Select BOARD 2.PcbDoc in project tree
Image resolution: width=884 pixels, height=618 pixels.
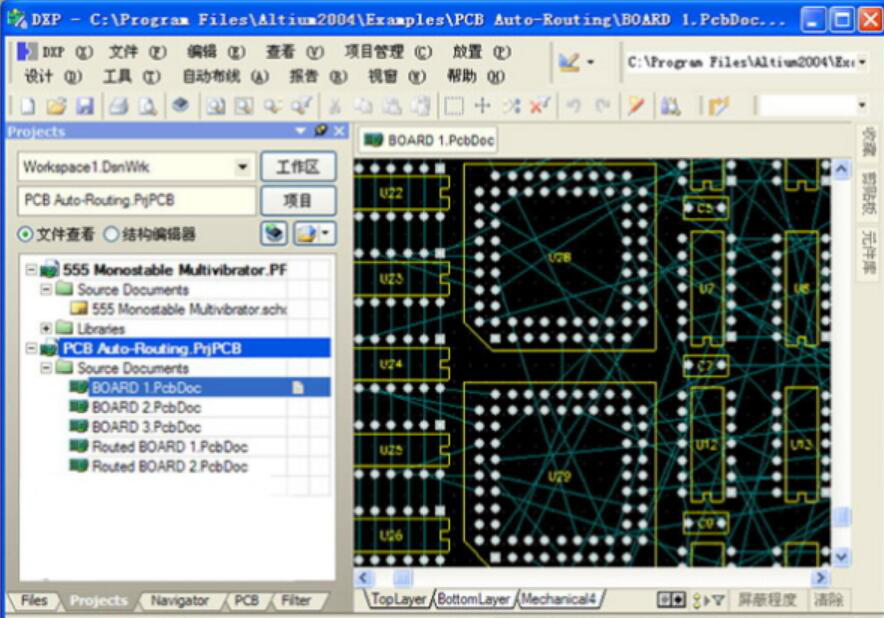click(146, 407)
